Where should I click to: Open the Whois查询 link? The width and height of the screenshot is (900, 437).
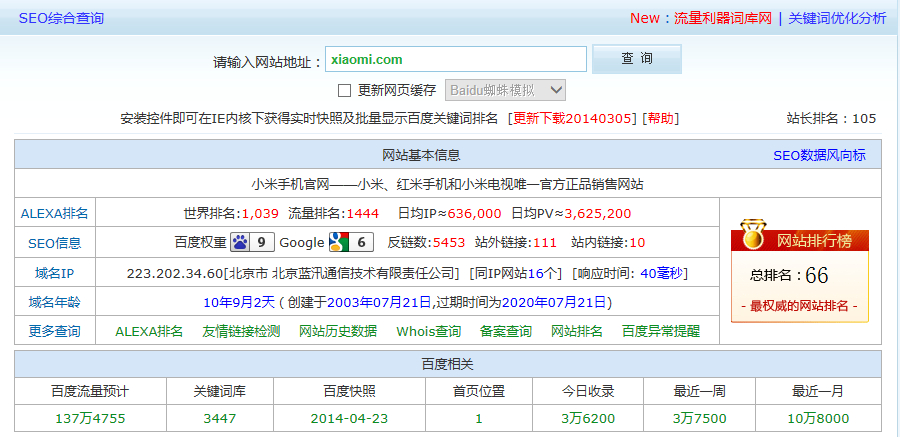(428, 331)
